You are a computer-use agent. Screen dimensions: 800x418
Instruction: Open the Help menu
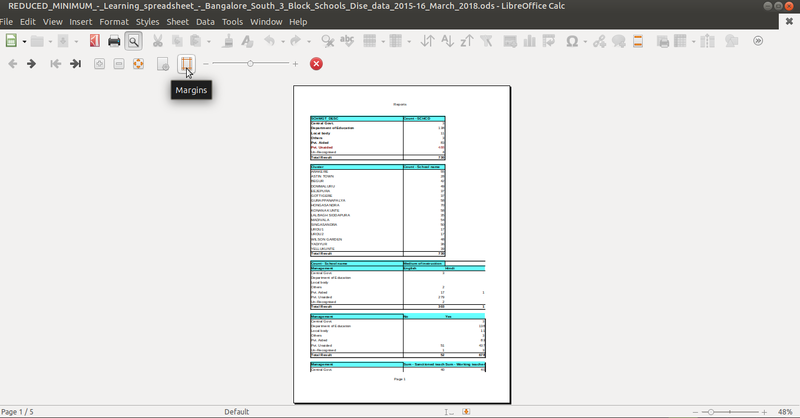pyautogui.click(x=298, y=22)
